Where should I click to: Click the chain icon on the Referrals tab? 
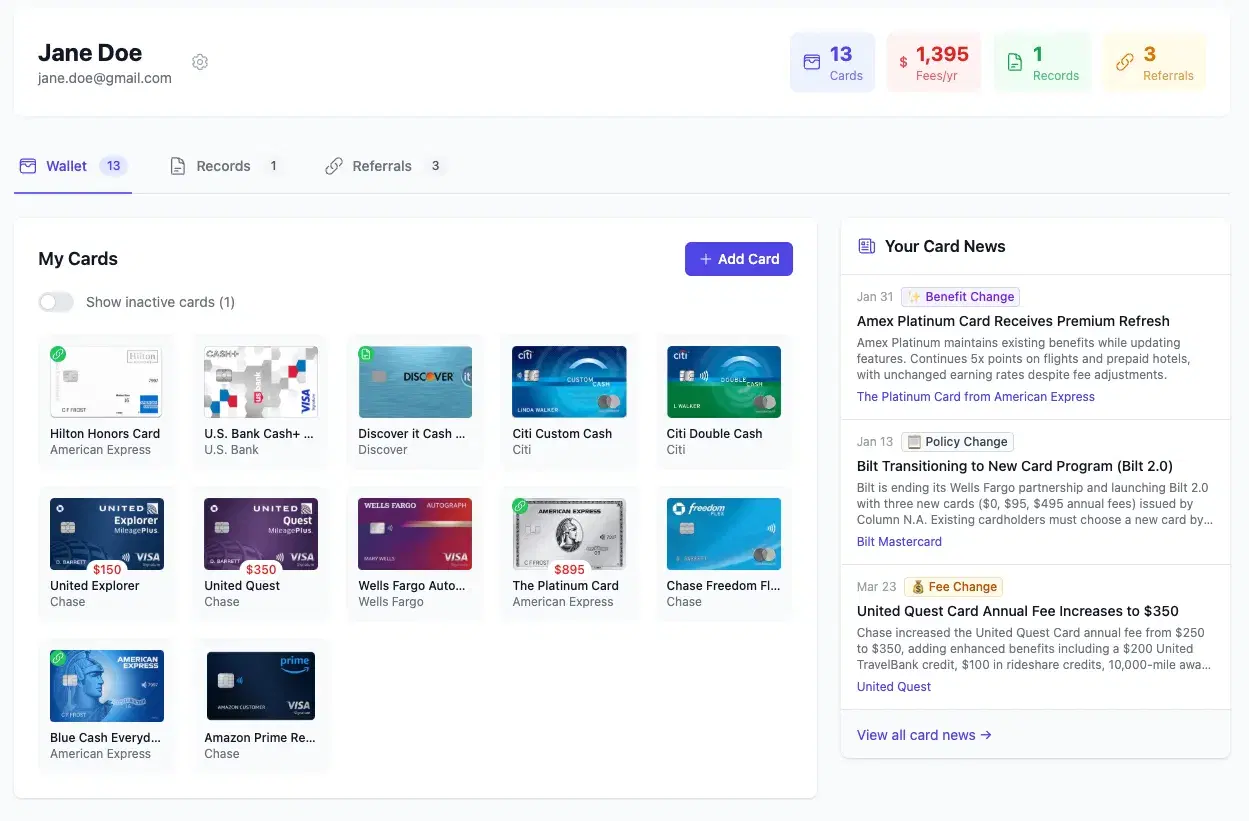pos(333,166)
